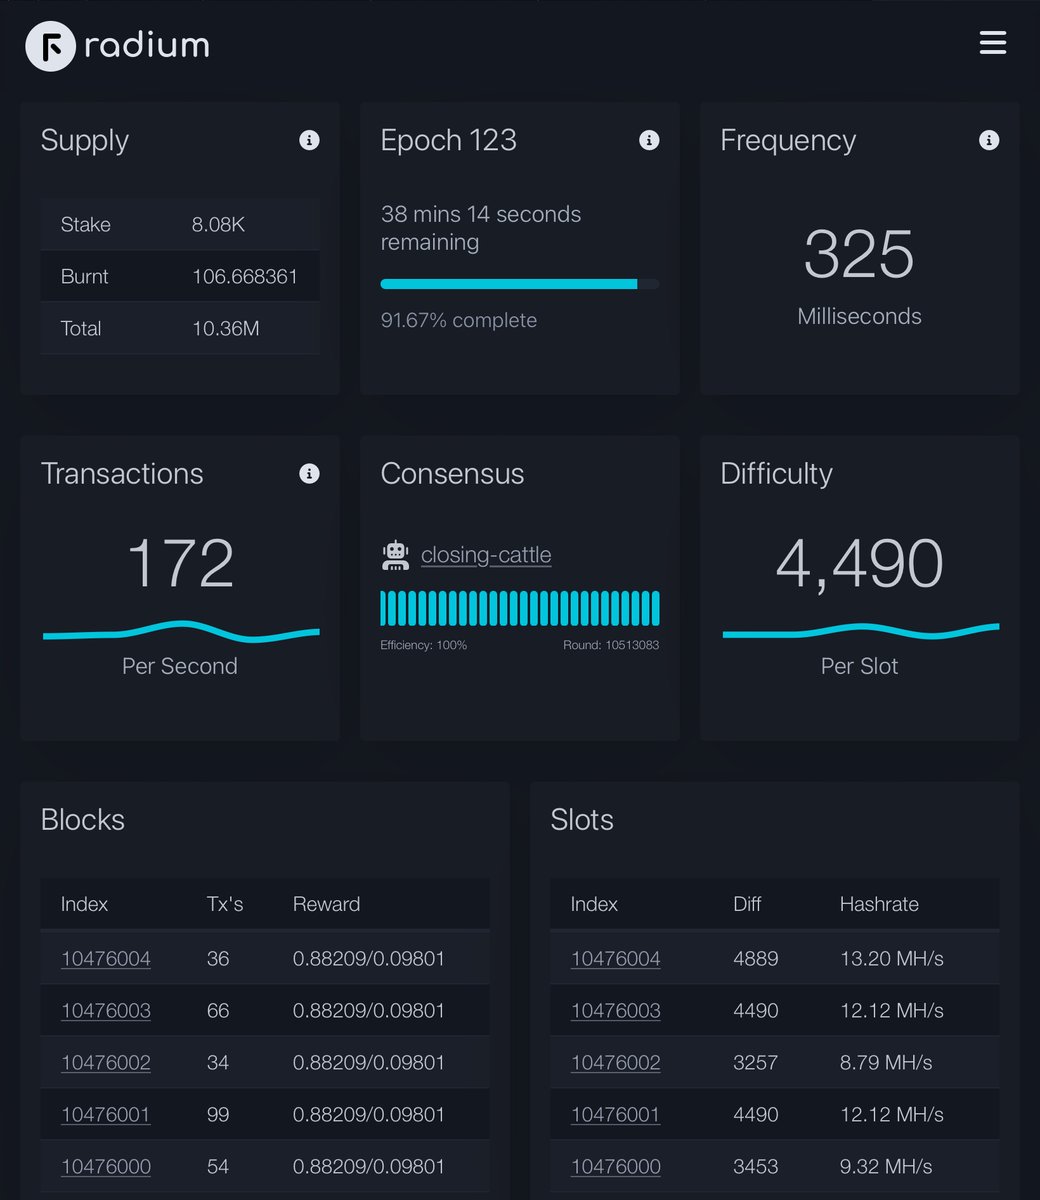Click the consensus efficiency bar chart

pyautogui.click(x=520, y=608)
